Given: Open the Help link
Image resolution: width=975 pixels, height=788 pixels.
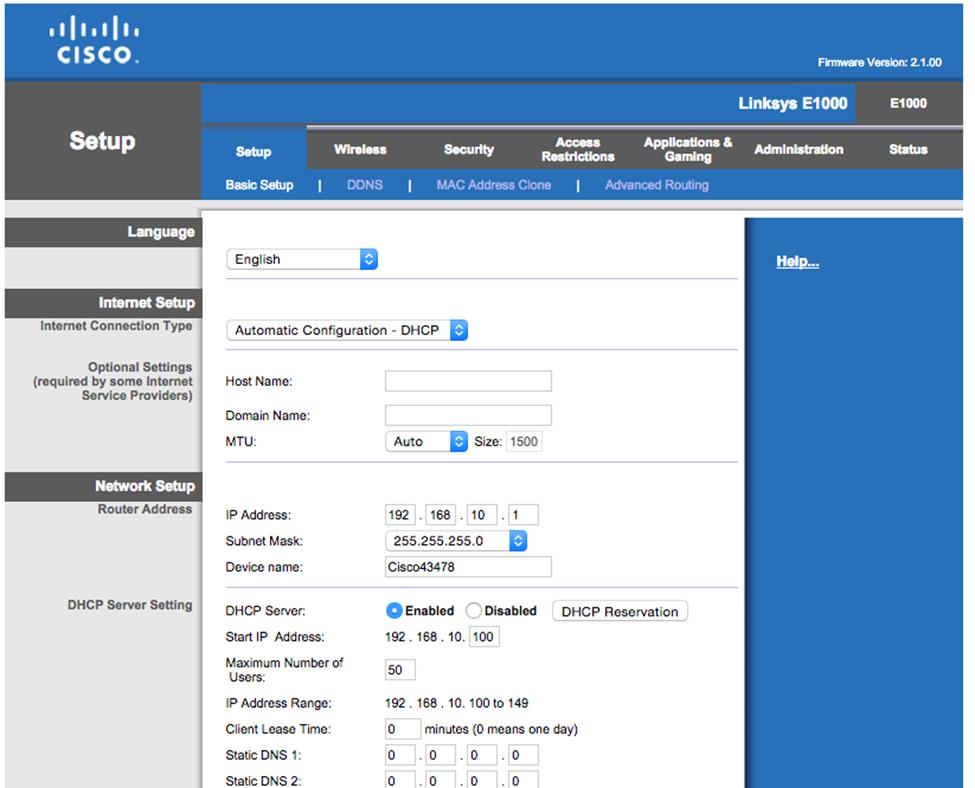Looking at the screenshot, I should [x=798, y=261].
